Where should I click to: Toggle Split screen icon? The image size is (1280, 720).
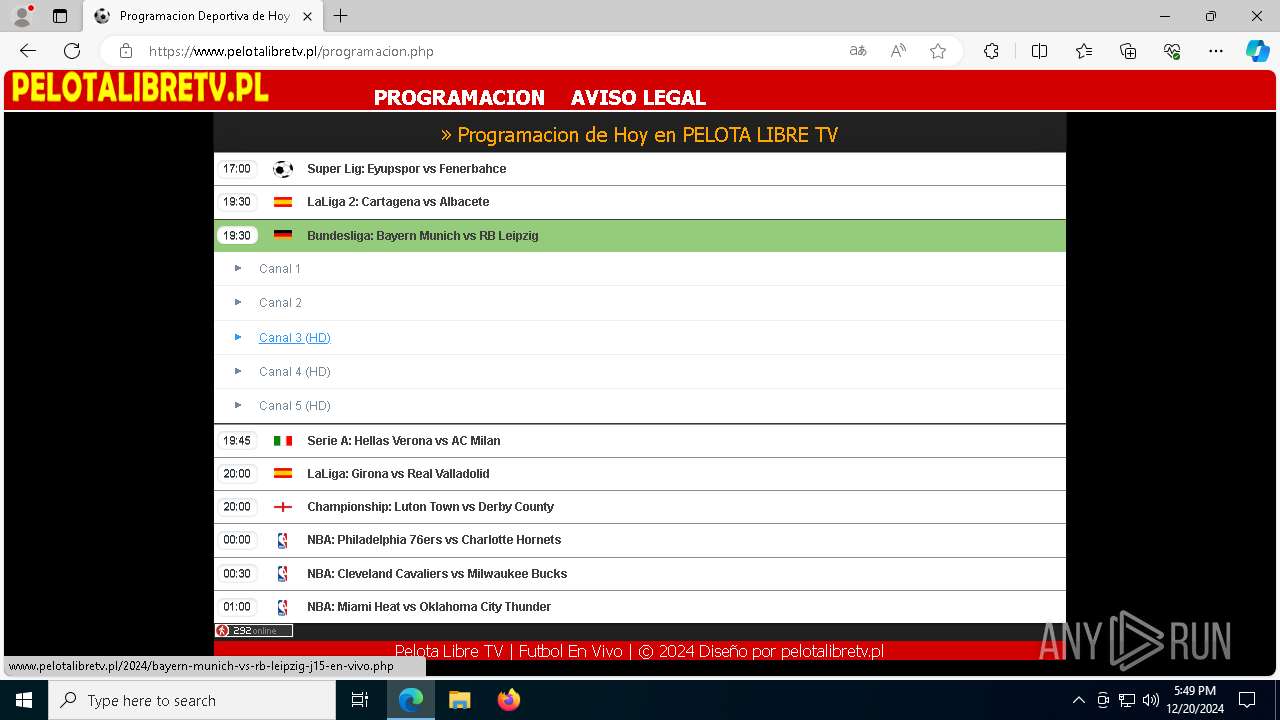pos(1039,51)
